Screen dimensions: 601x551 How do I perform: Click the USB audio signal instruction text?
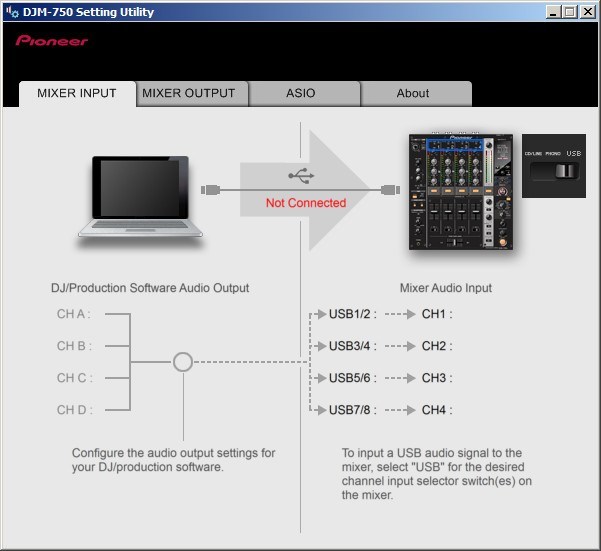point(437,474)
